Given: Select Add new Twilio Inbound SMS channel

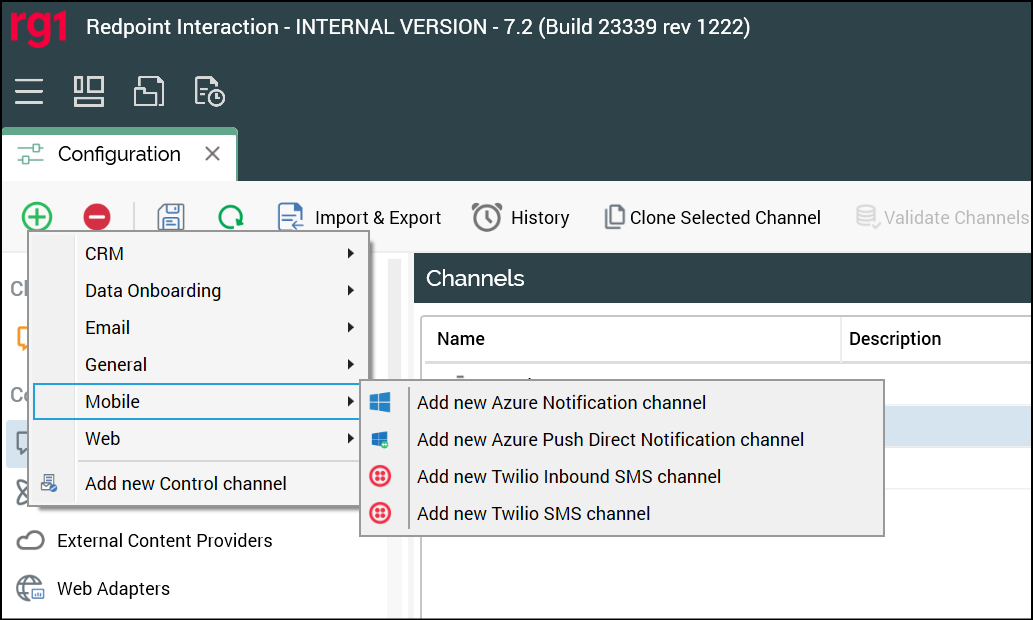Looking at the screenshot, I should [x=568, y=476].
